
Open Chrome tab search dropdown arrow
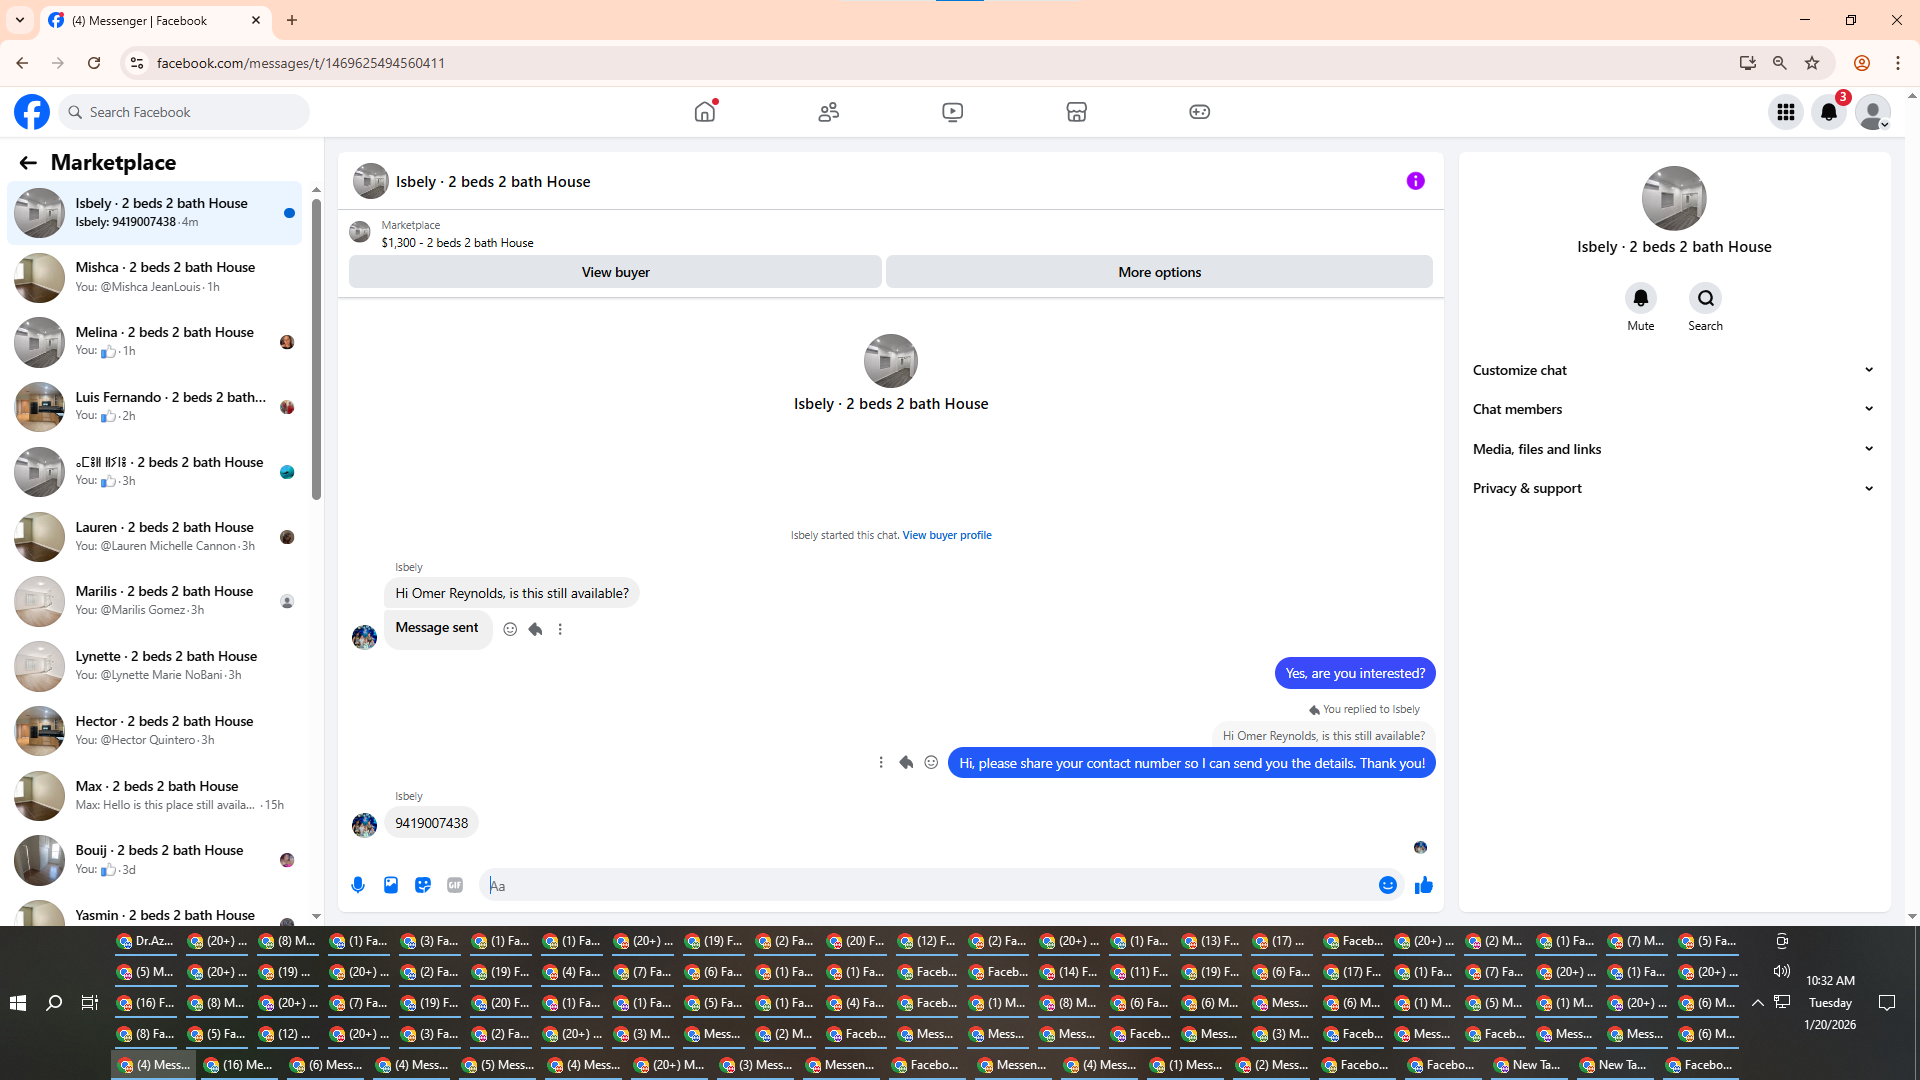click(x=20, y=20)
